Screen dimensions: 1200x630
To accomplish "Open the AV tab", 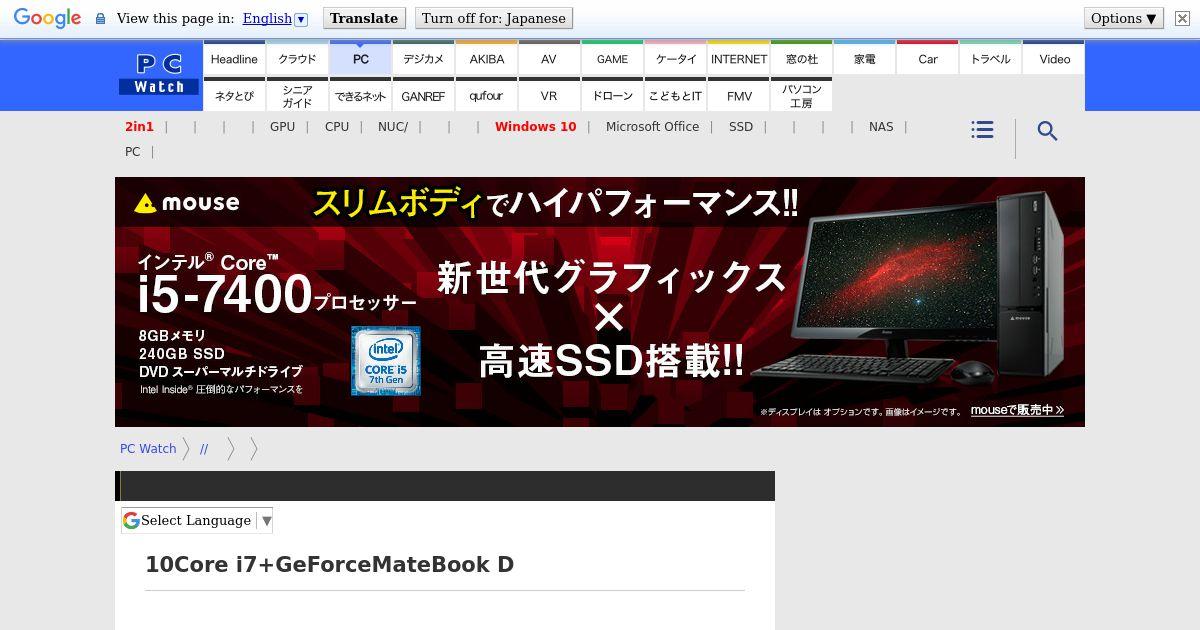I will click(x=549, y=58).
